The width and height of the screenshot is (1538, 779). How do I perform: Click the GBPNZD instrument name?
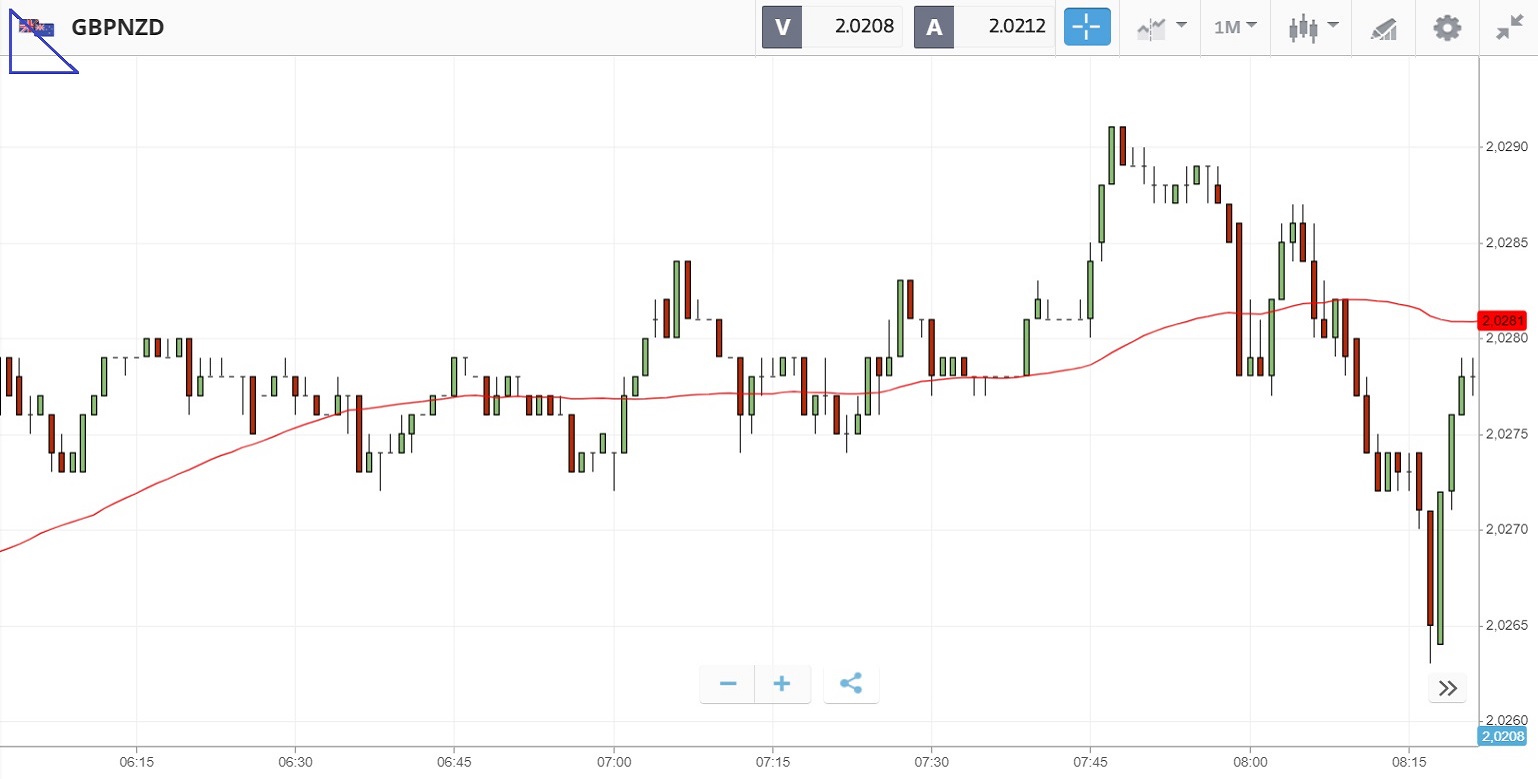tap(118, 27)
